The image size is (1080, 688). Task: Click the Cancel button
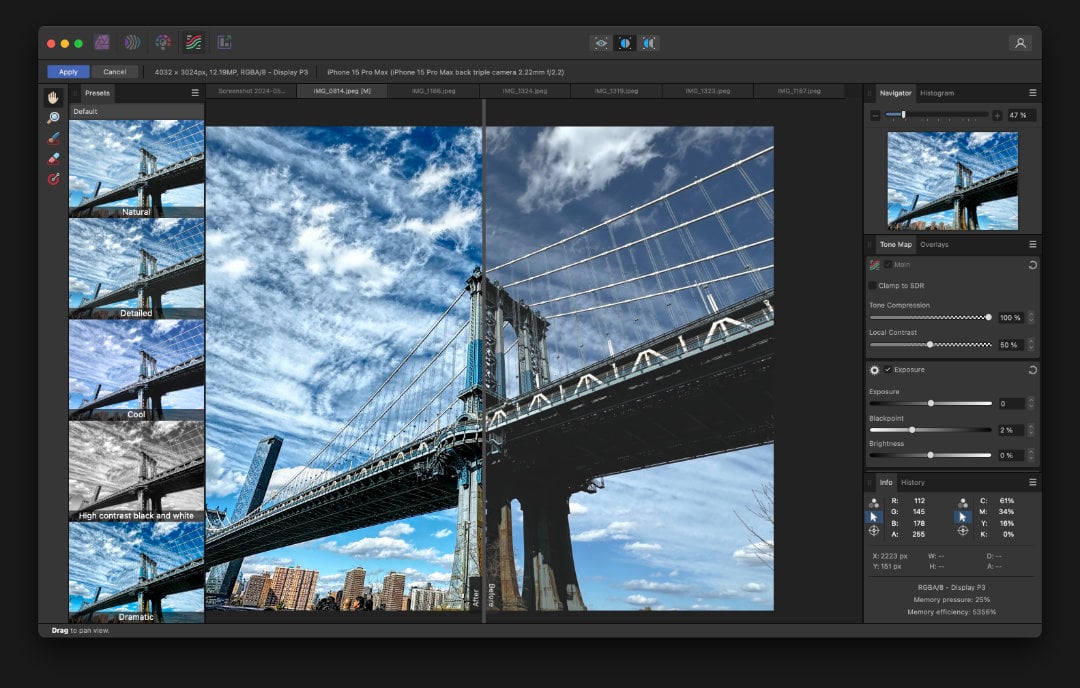click(114, 71)
